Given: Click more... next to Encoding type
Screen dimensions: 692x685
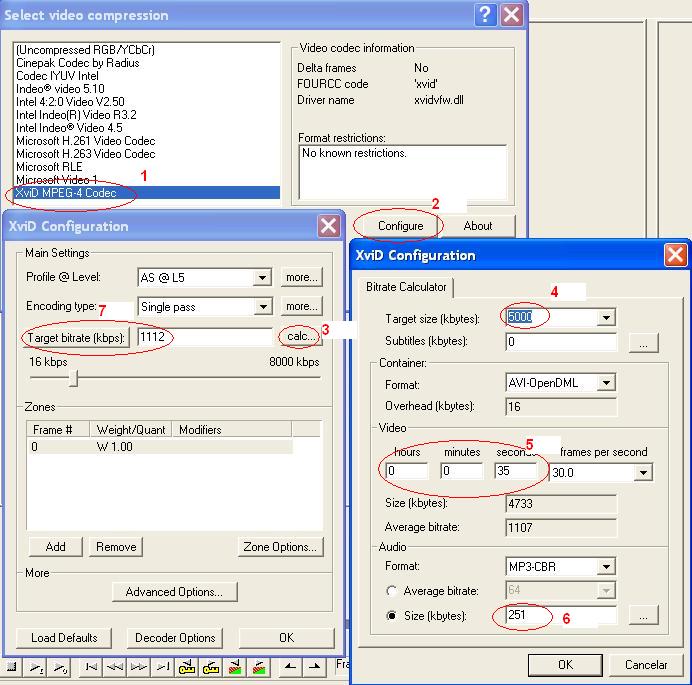Looking at the screenshot, I should tap(302, 306).
